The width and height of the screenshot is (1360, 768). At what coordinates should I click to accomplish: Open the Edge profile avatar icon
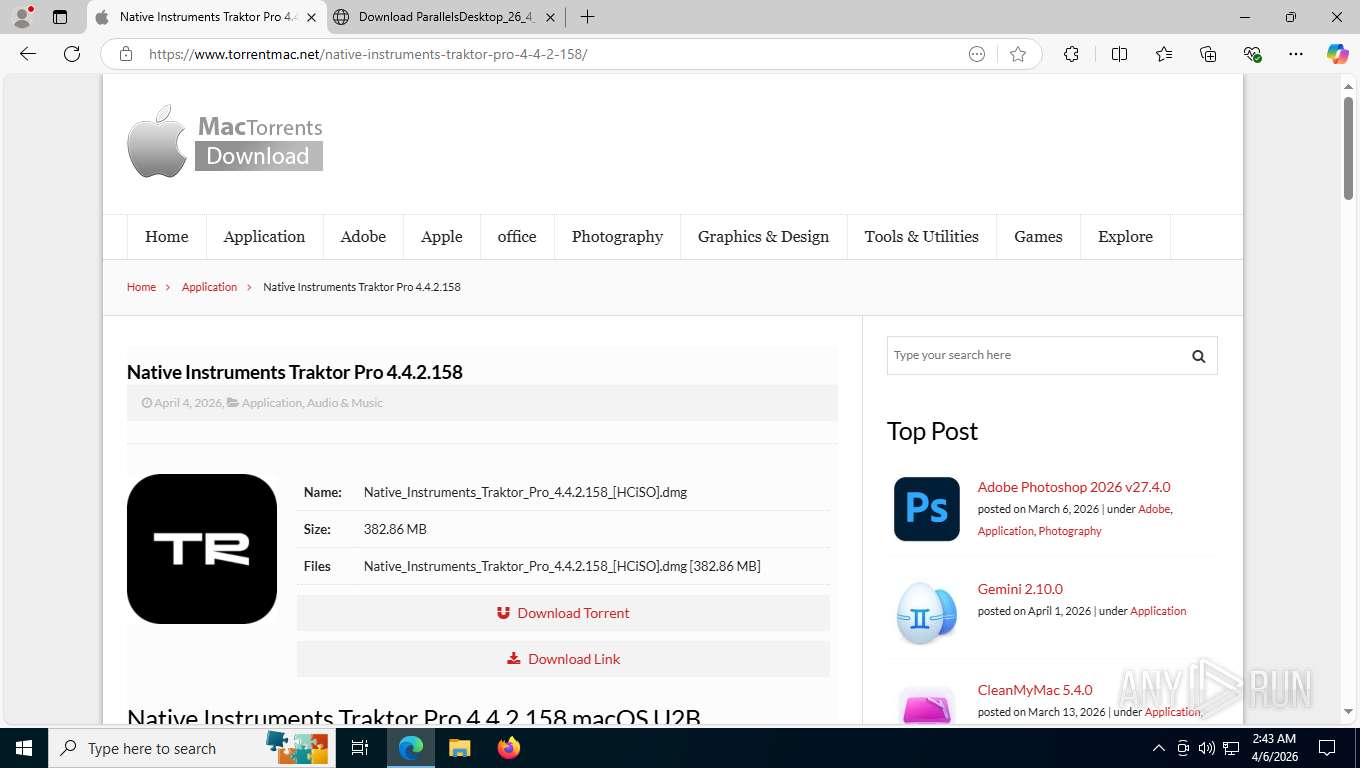(x=22, y=17)
